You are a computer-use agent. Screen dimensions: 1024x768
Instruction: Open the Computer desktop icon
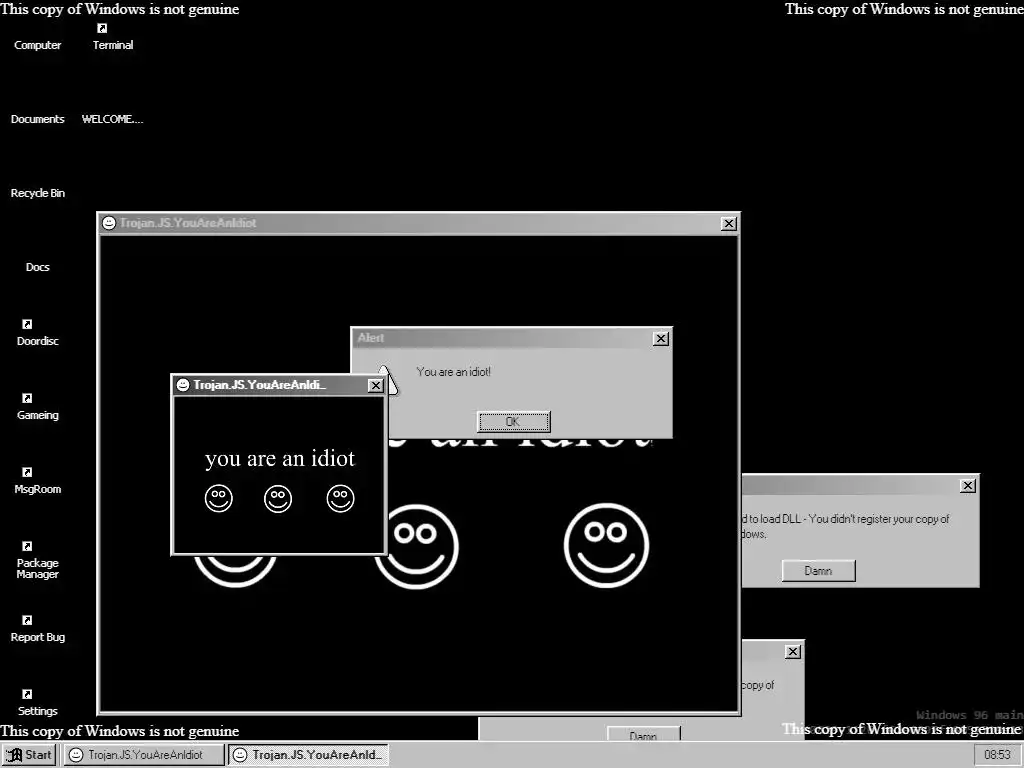point(37,44)
